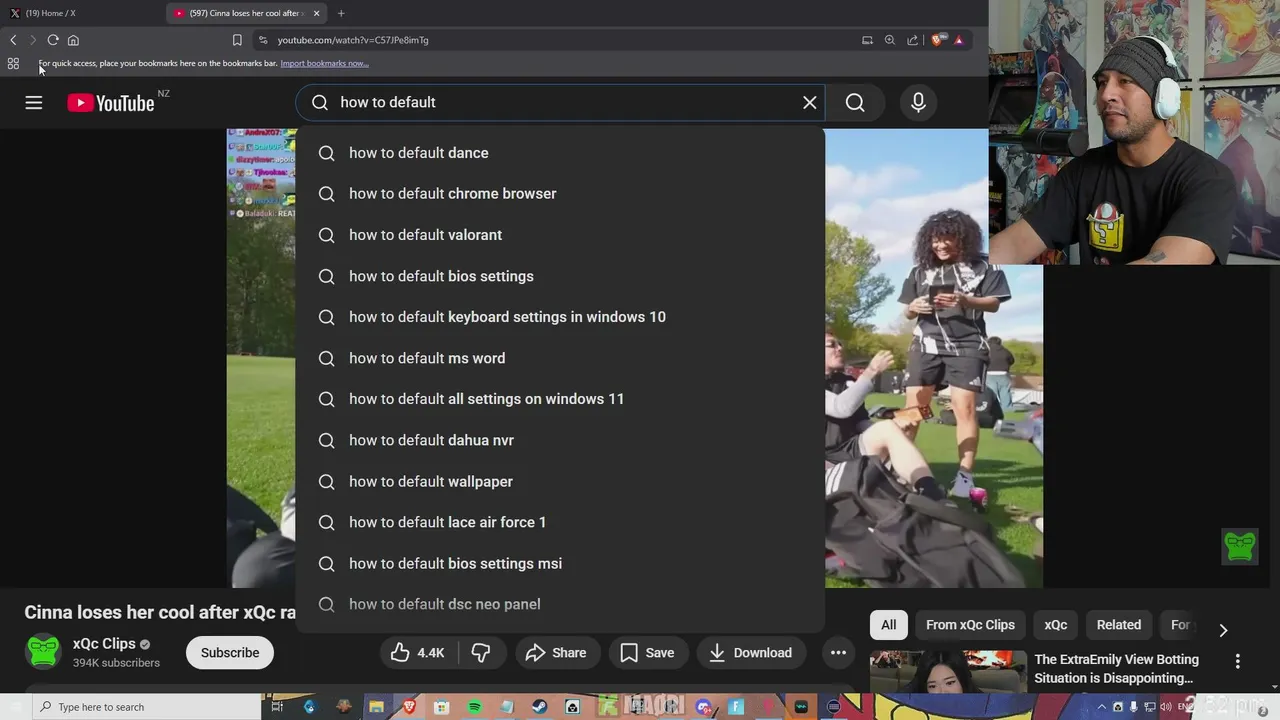Open the YouTube hamburger guide menu
The image size is (1280, 720).
pos(34,102)
